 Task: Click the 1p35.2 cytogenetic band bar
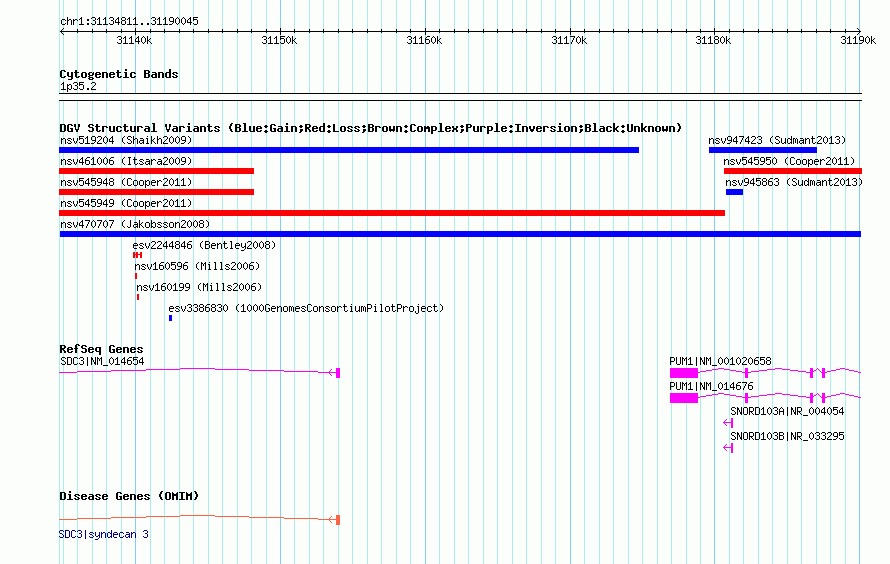(x=460, y=97)
